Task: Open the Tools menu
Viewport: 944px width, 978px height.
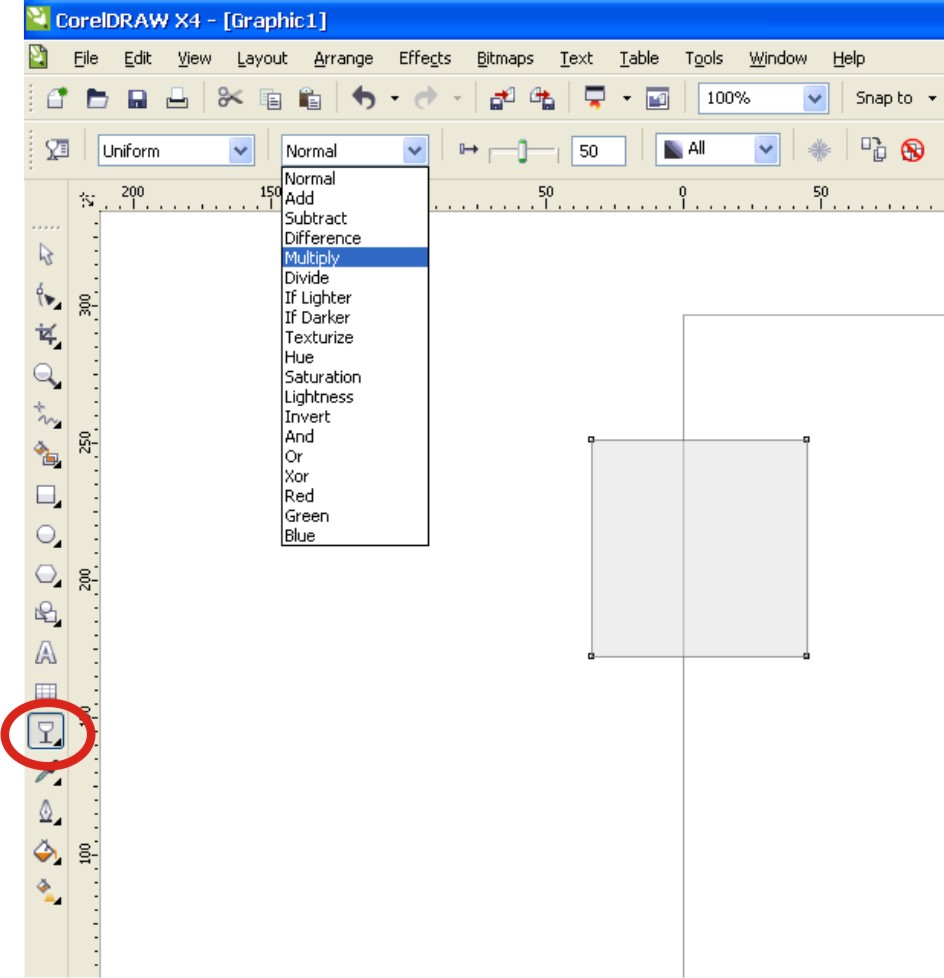Action: coord(704,58)
